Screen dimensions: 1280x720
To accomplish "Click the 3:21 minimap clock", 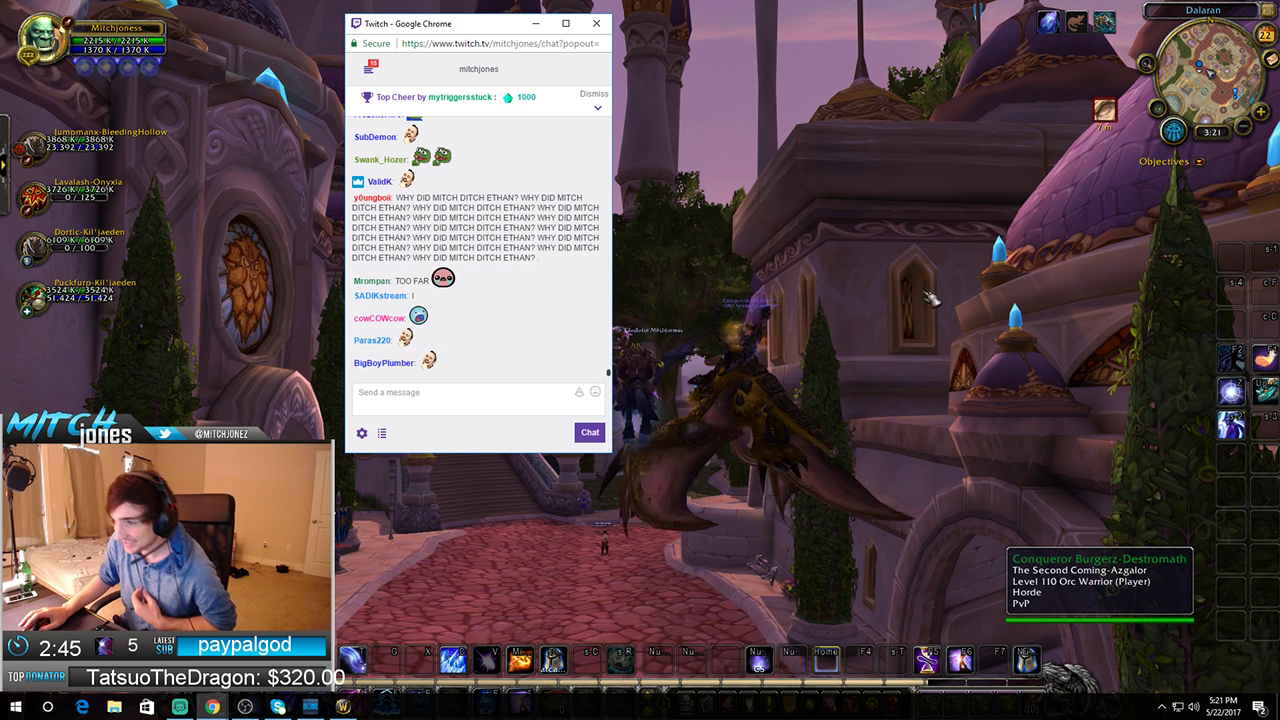I will [1212, 132].
